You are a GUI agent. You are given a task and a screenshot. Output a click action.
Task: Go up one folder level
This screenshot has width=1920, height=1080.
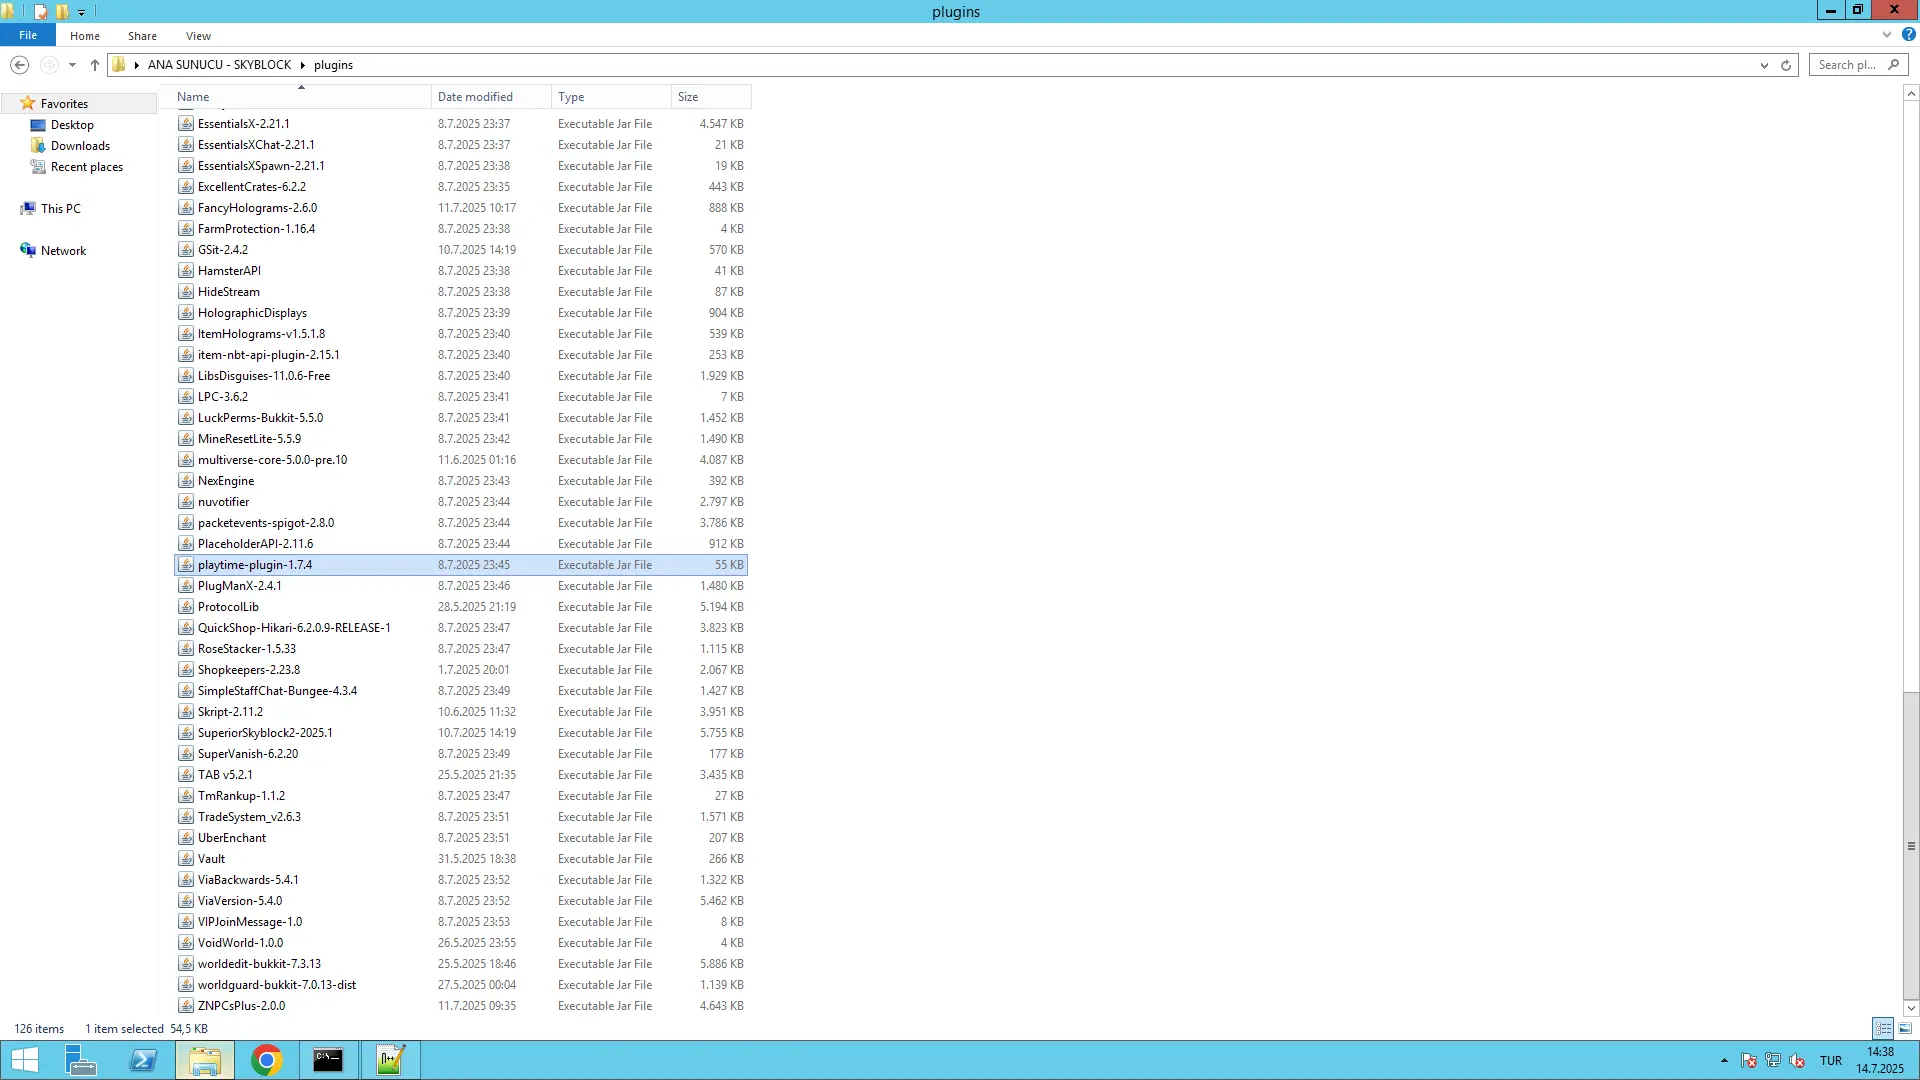pyautogui.click(x=94, y=65)
